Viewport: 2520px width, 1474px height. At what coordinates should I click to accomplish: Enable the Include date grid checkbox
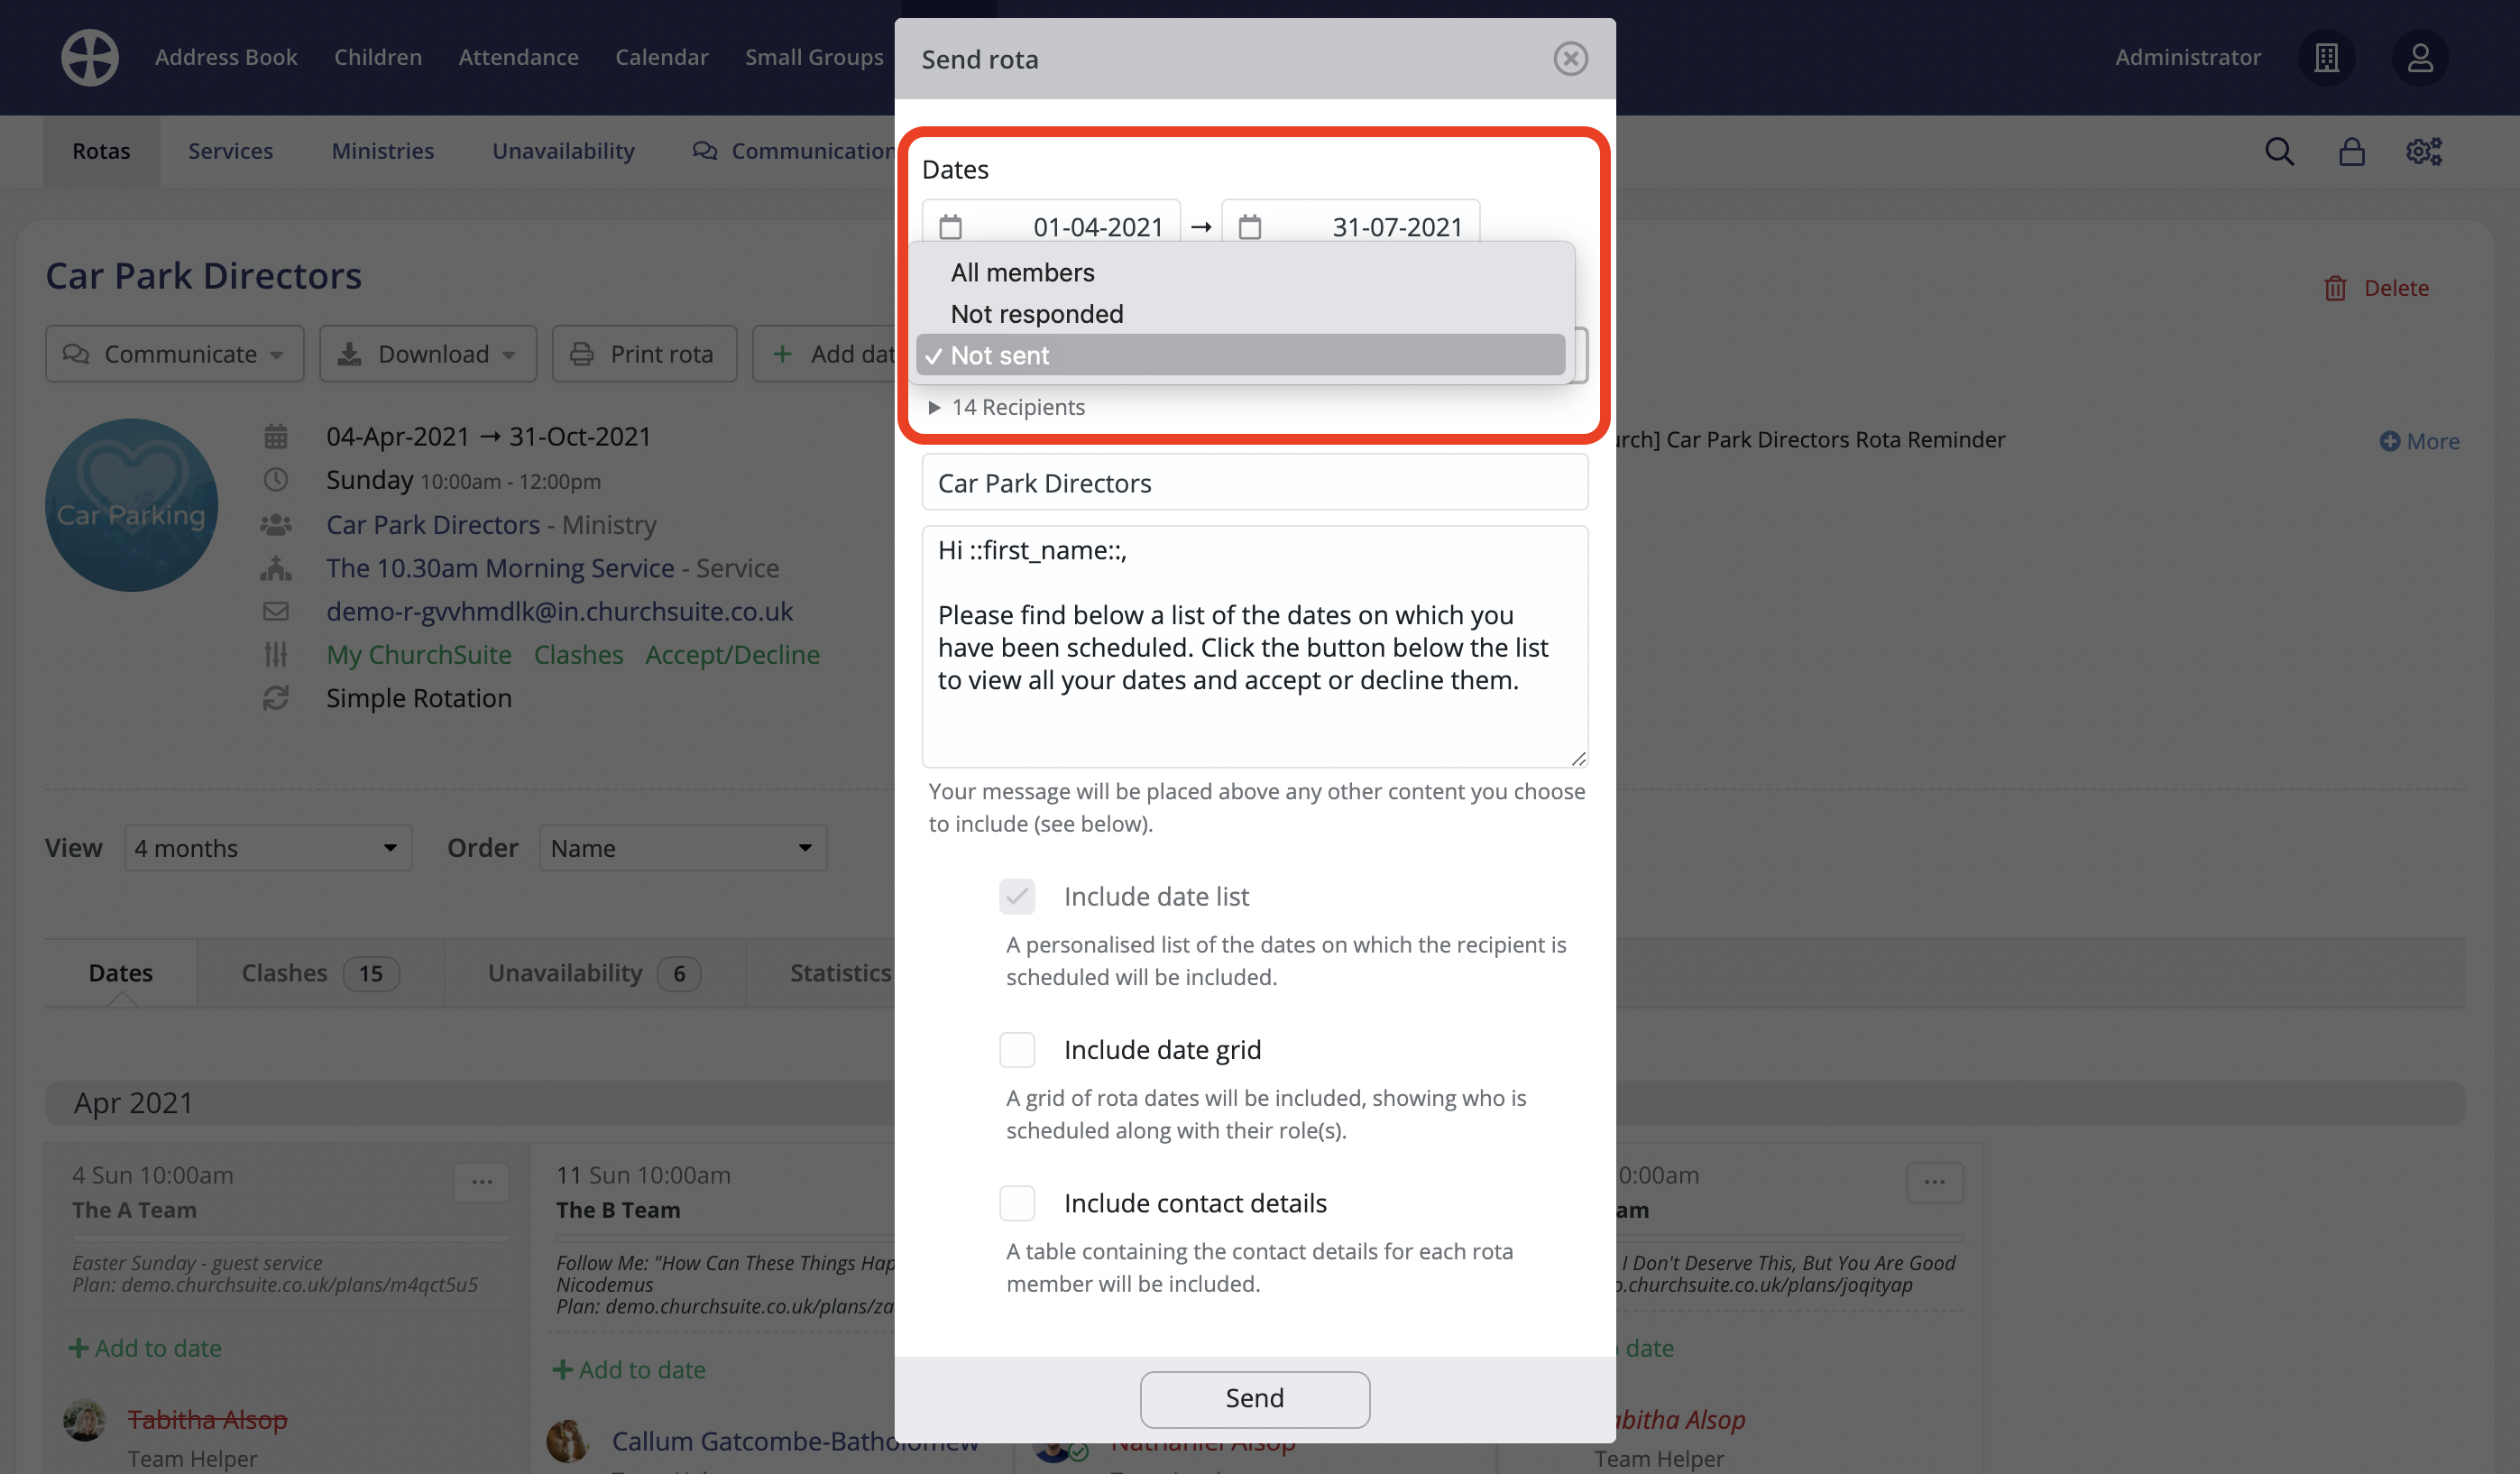(1017, 1049)
